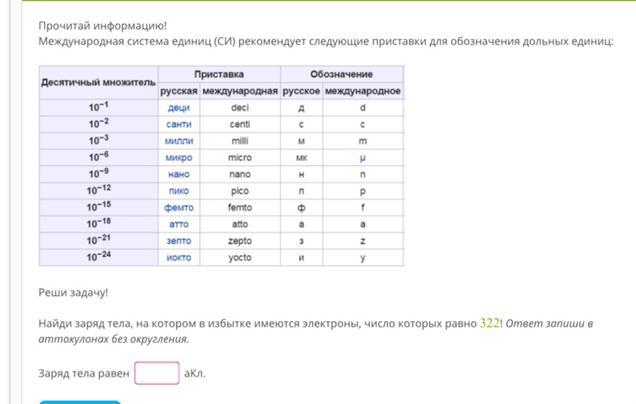Select the 'zepto' table cell
Image resolution: width=636 pixels, height=404 pixels.
click(240, 241)
